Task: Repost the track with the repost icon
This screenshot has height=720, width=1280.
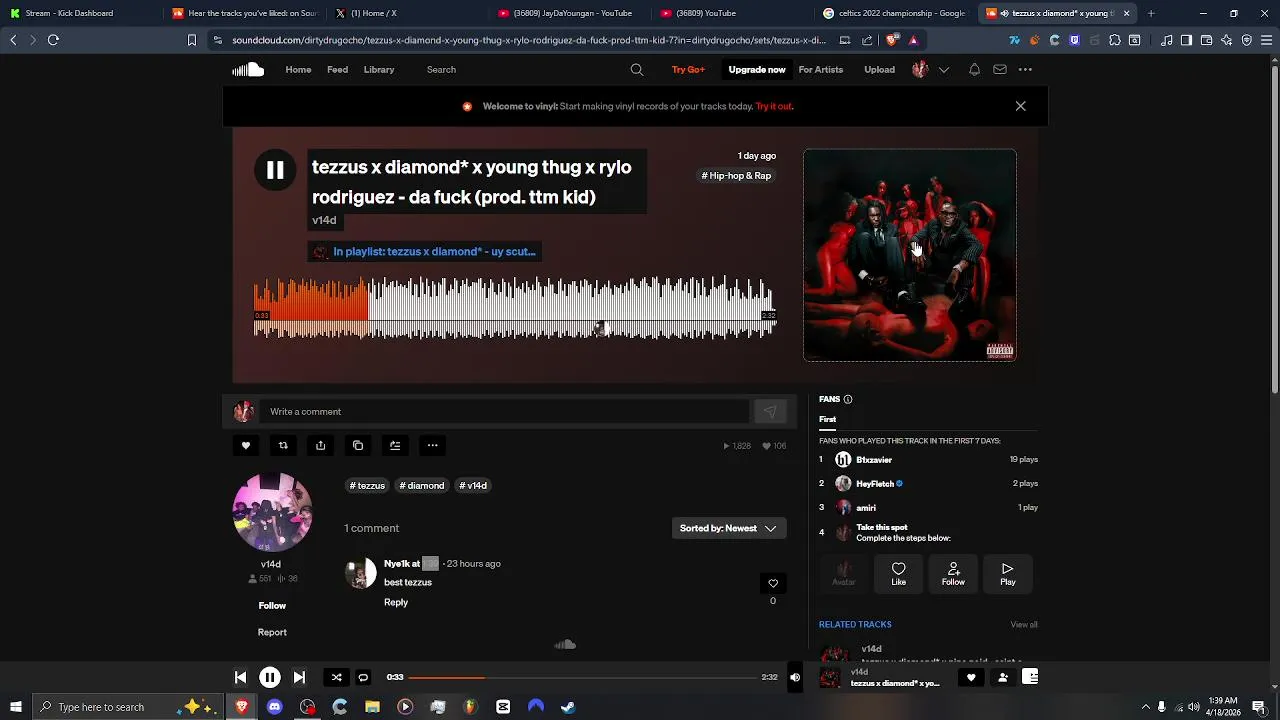Action: [x=283, y=445]
